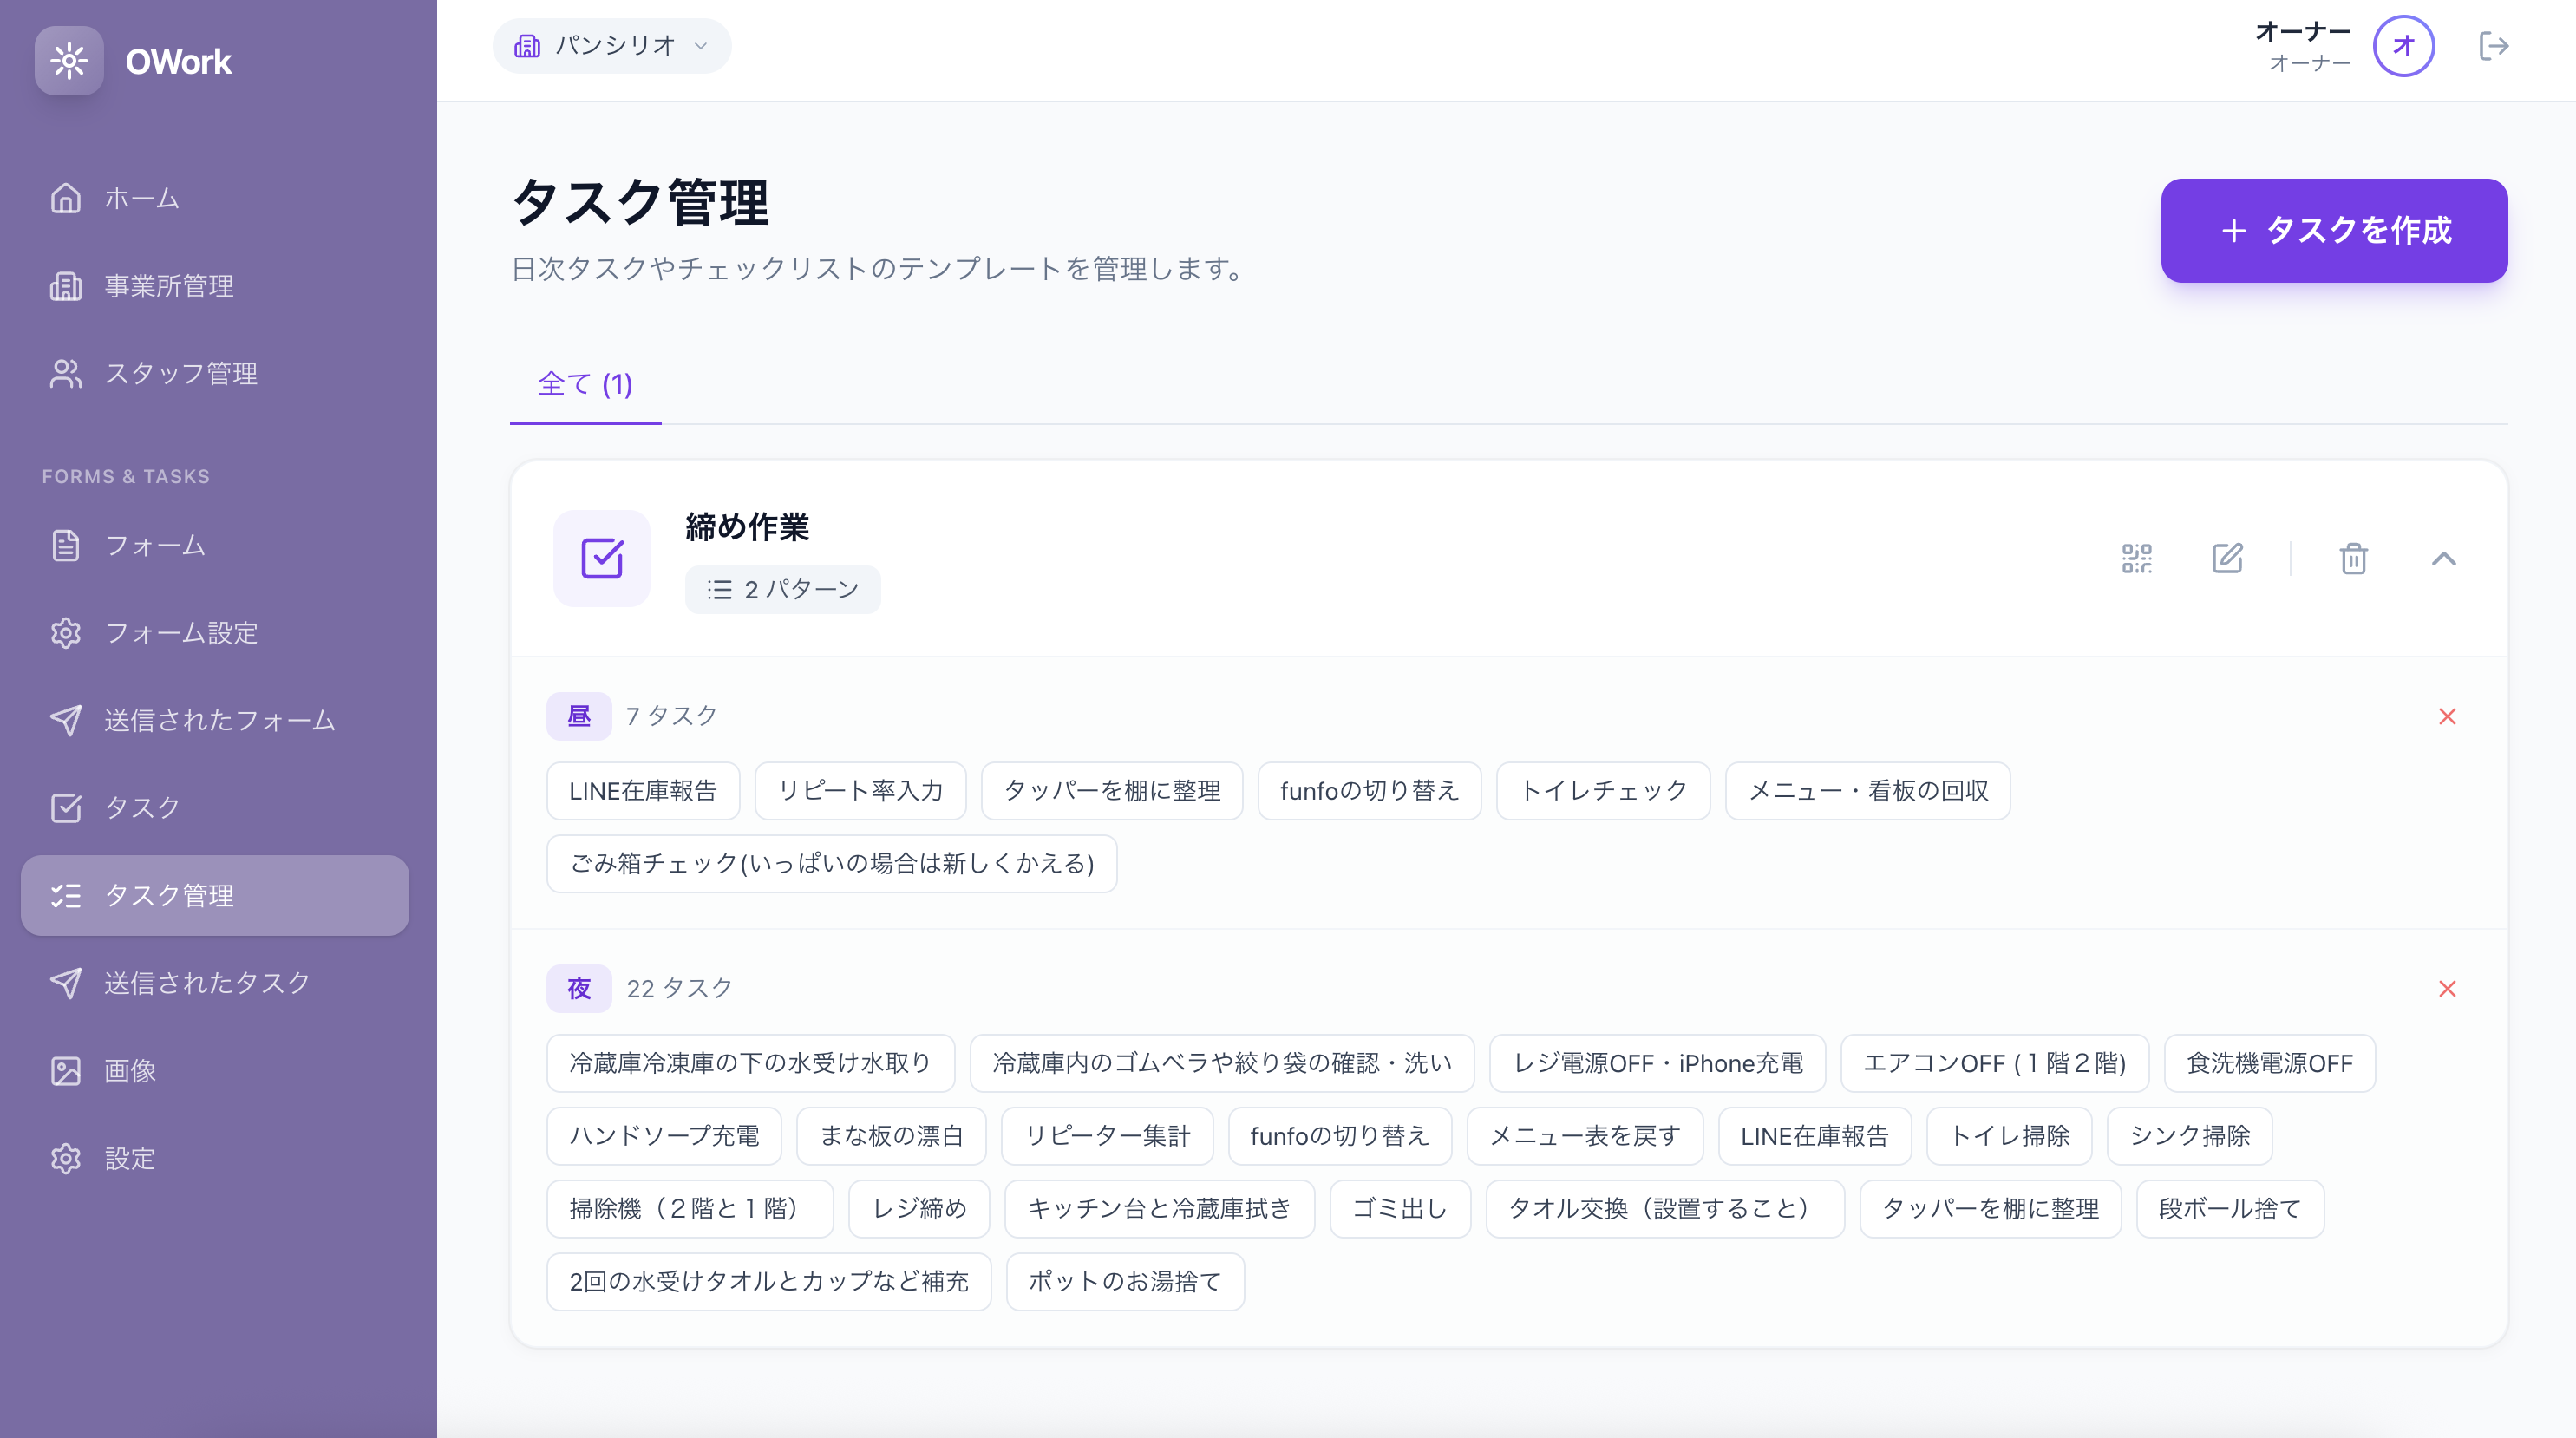Viewport: 2576px width, 1438px height.
Task: Click the LINE在庫報告 chip under 昼
Action: click(643, 791)
